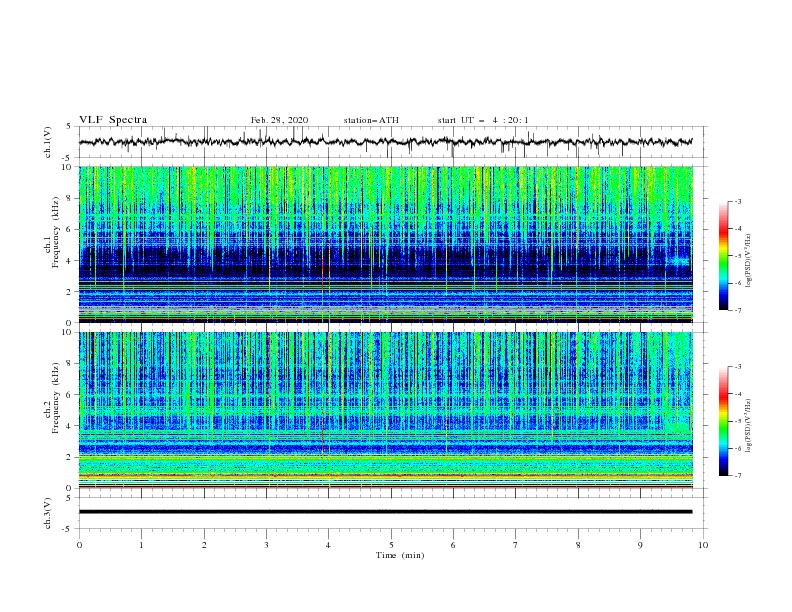Click the "2" kHz tick on ch.2 frequency axis

(x=70, y=457)
